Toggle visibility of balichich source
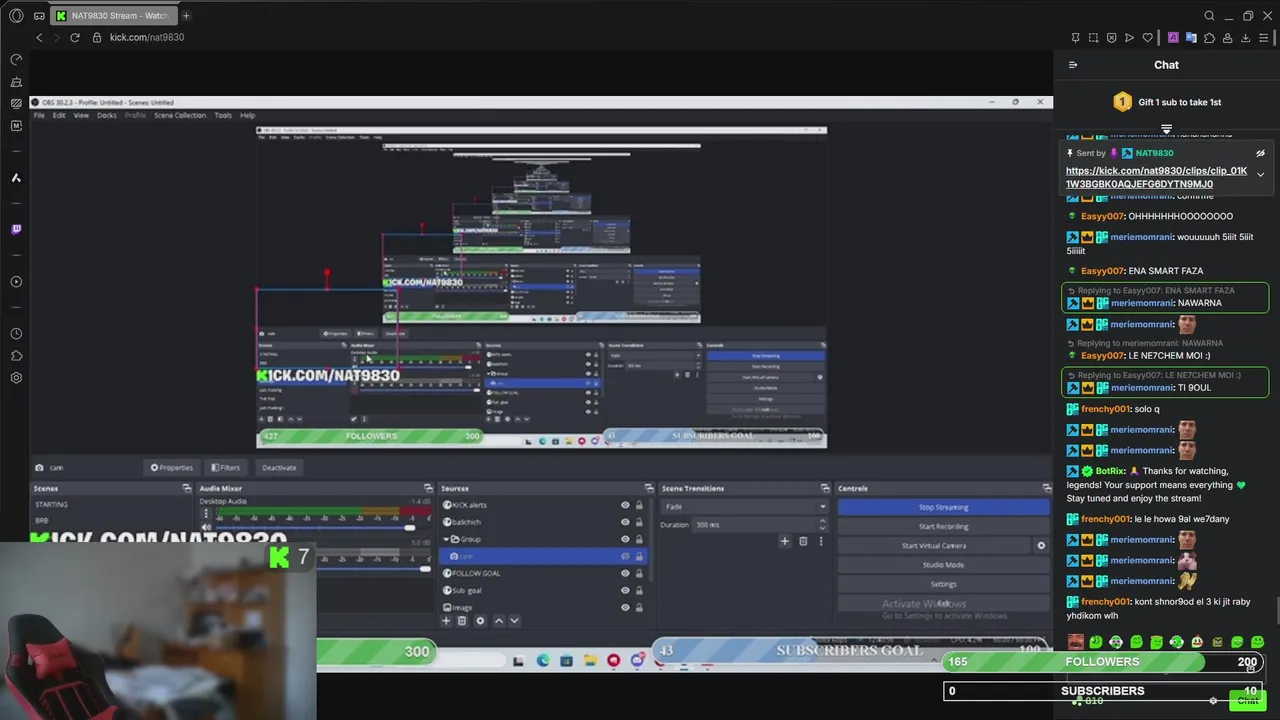This screenshot has height=720, width=1280. [x=625, y=522]
